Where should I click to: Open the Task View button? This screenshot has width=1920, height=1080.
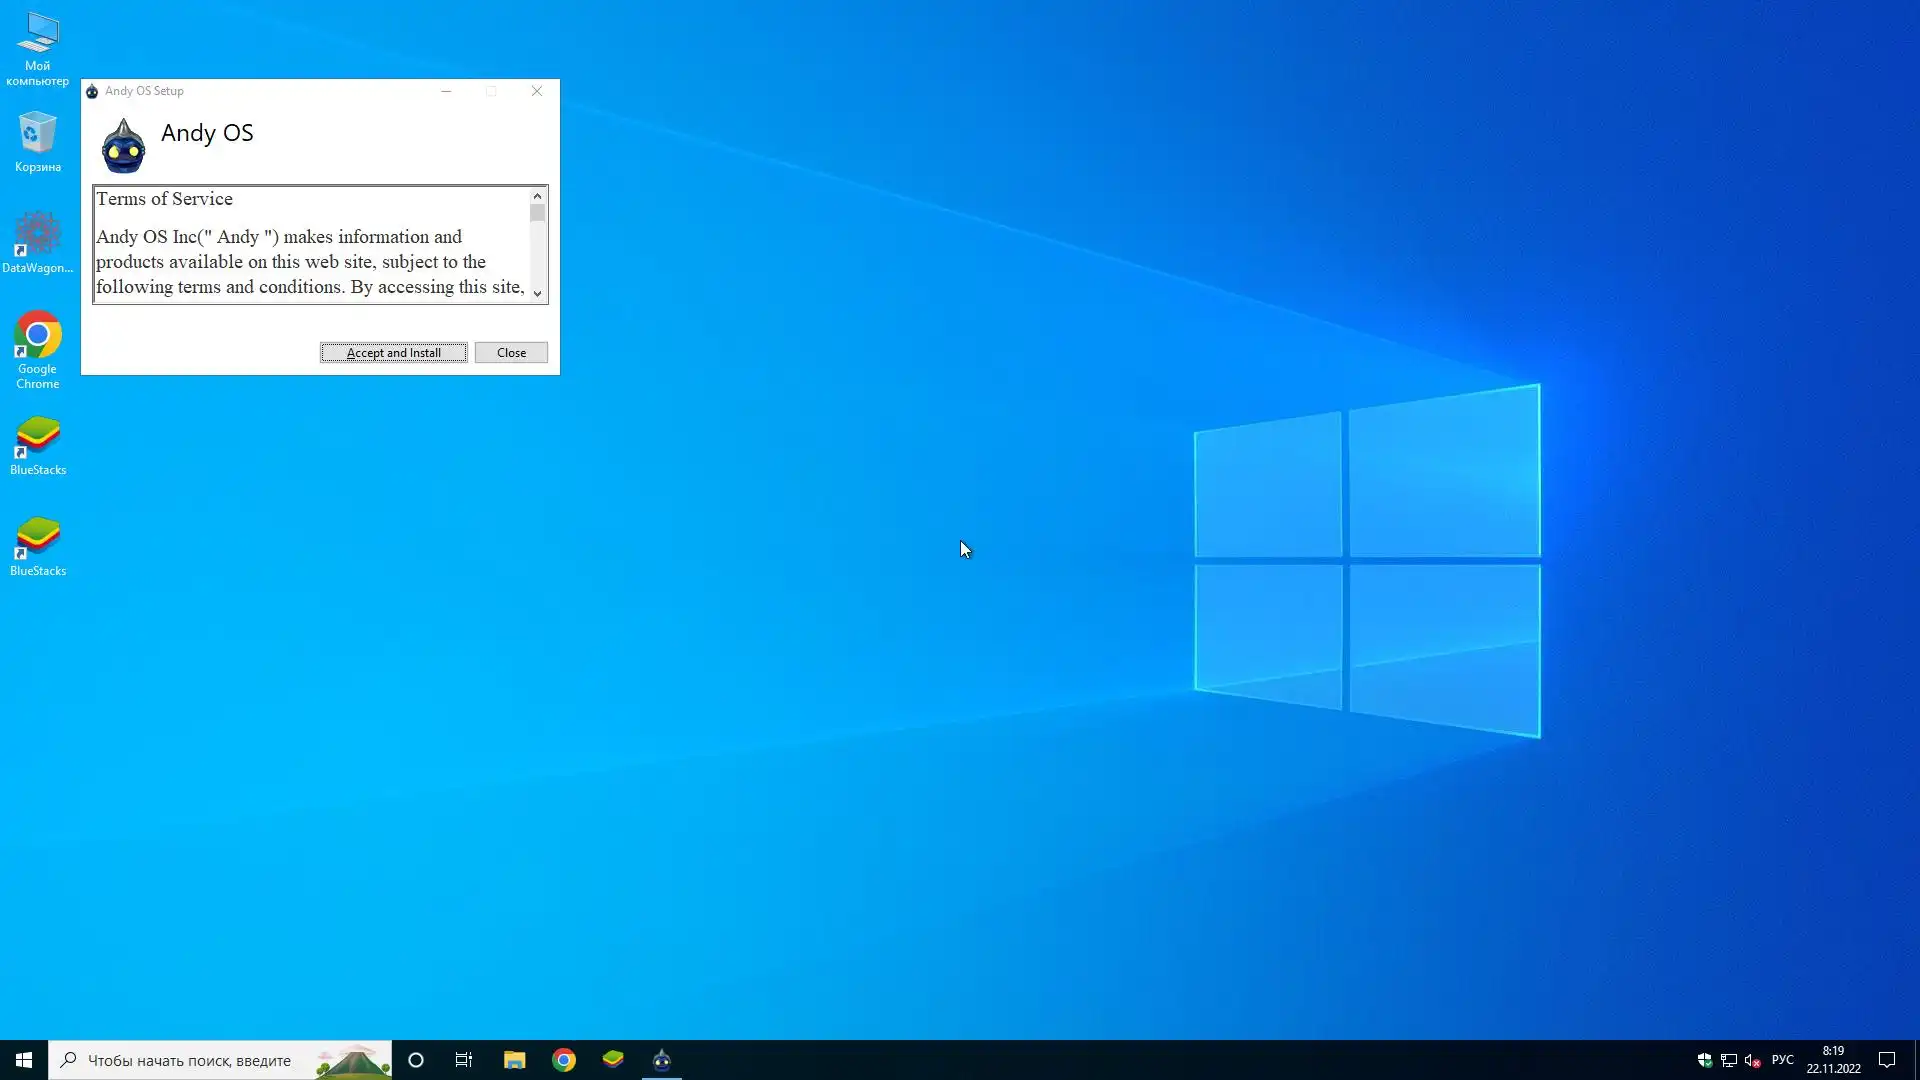click(x=464, y=1060)
